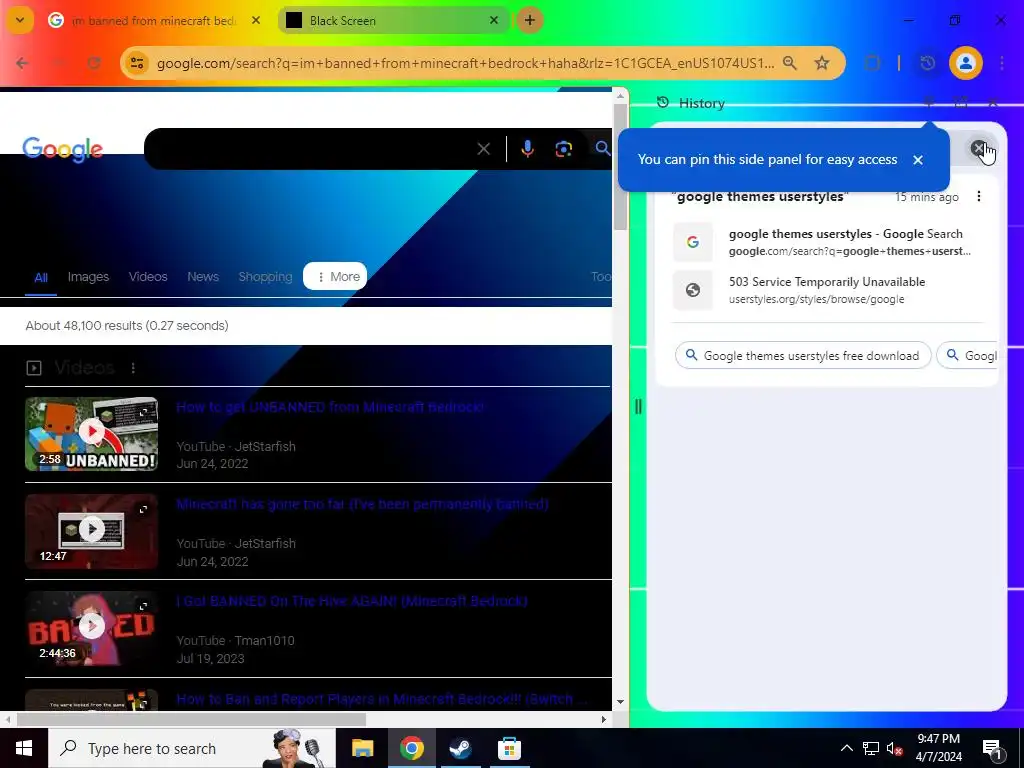Select the All results tab

tap(40, 278)
